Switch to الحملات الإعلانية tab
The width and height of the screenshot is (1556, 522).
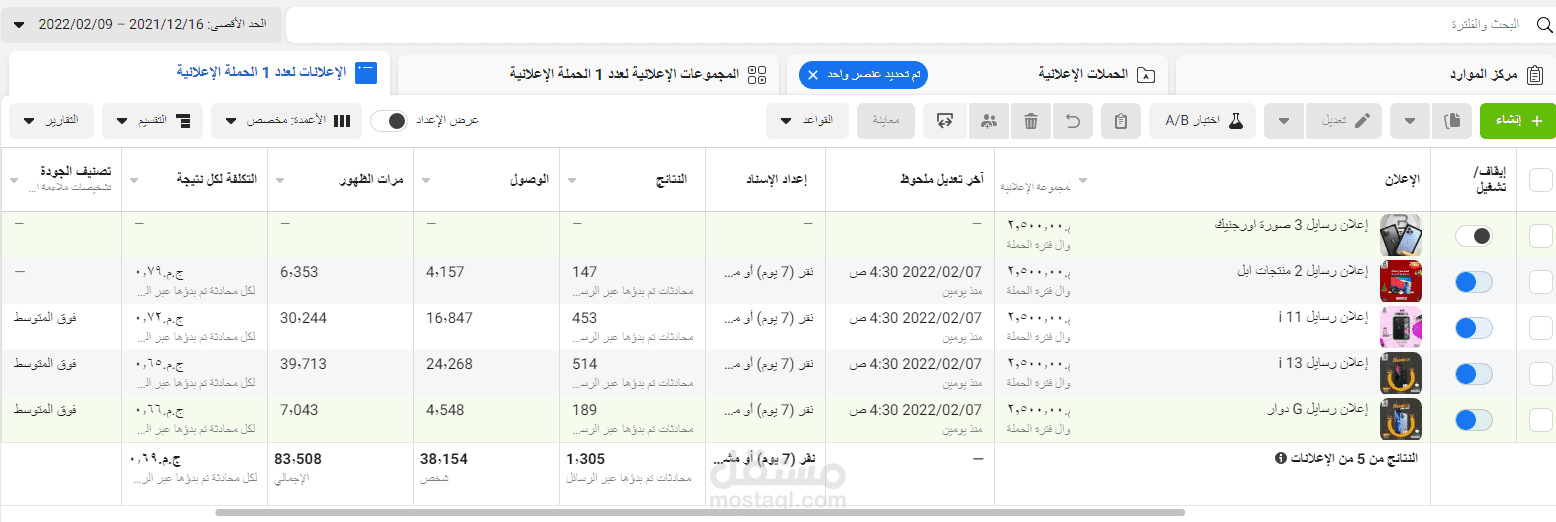(x=977, y=75)
